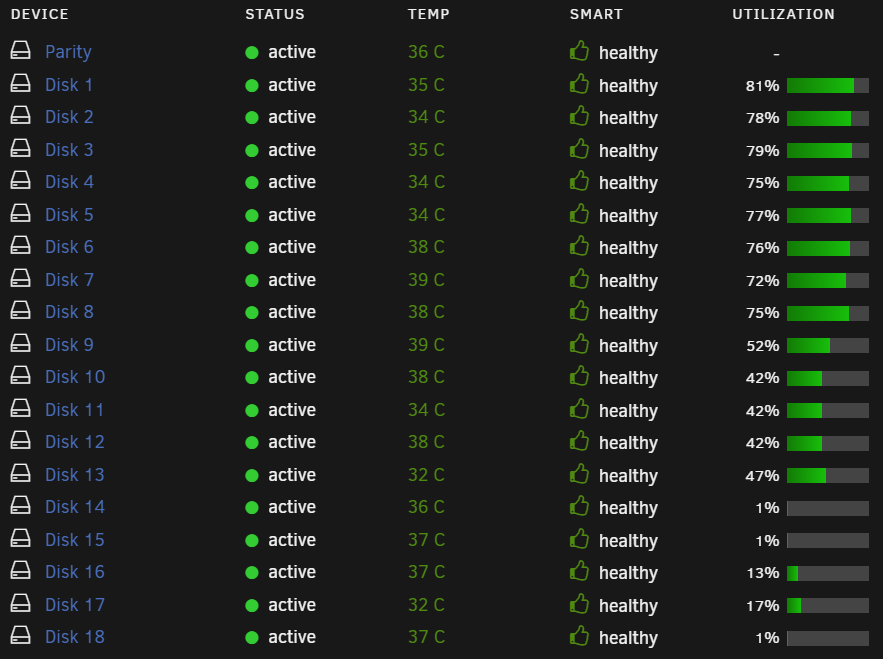The image size is (883, 659).
Task: Click the SMART thumbs-up icon for Disk 3
Action: (579, 149)
